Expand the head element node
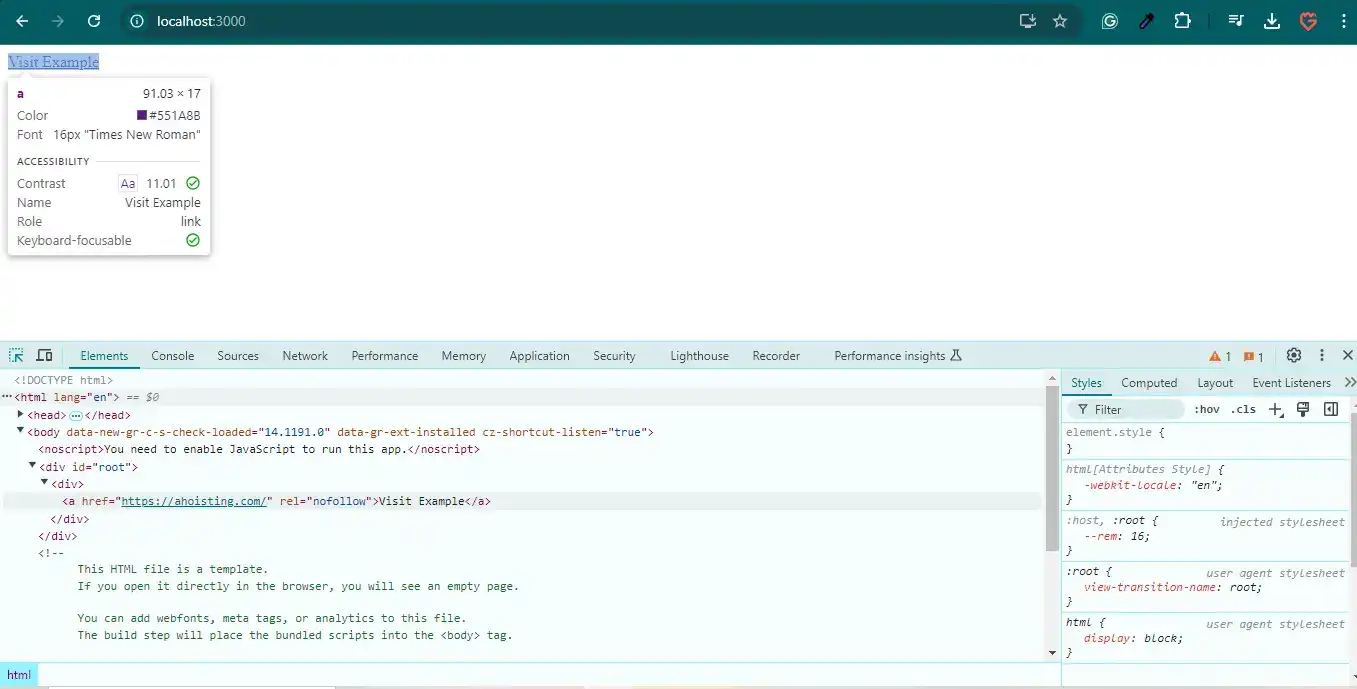1357x689 pixels. pos(21,415)
